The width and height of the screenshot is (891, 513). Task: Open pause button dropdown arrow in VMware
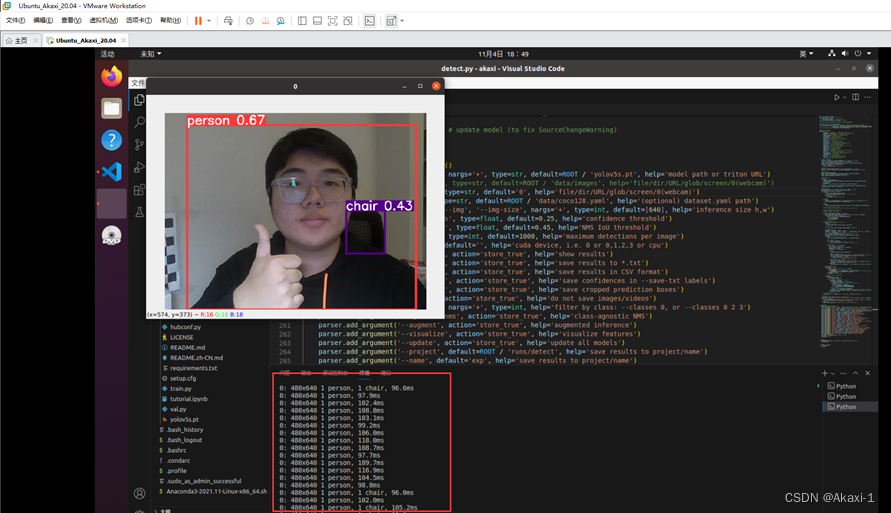209,21
